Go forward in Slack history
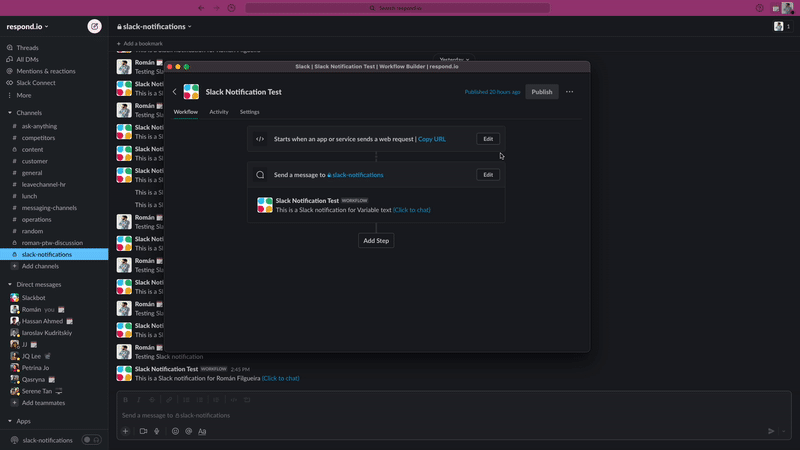 (x=216, y=8)
